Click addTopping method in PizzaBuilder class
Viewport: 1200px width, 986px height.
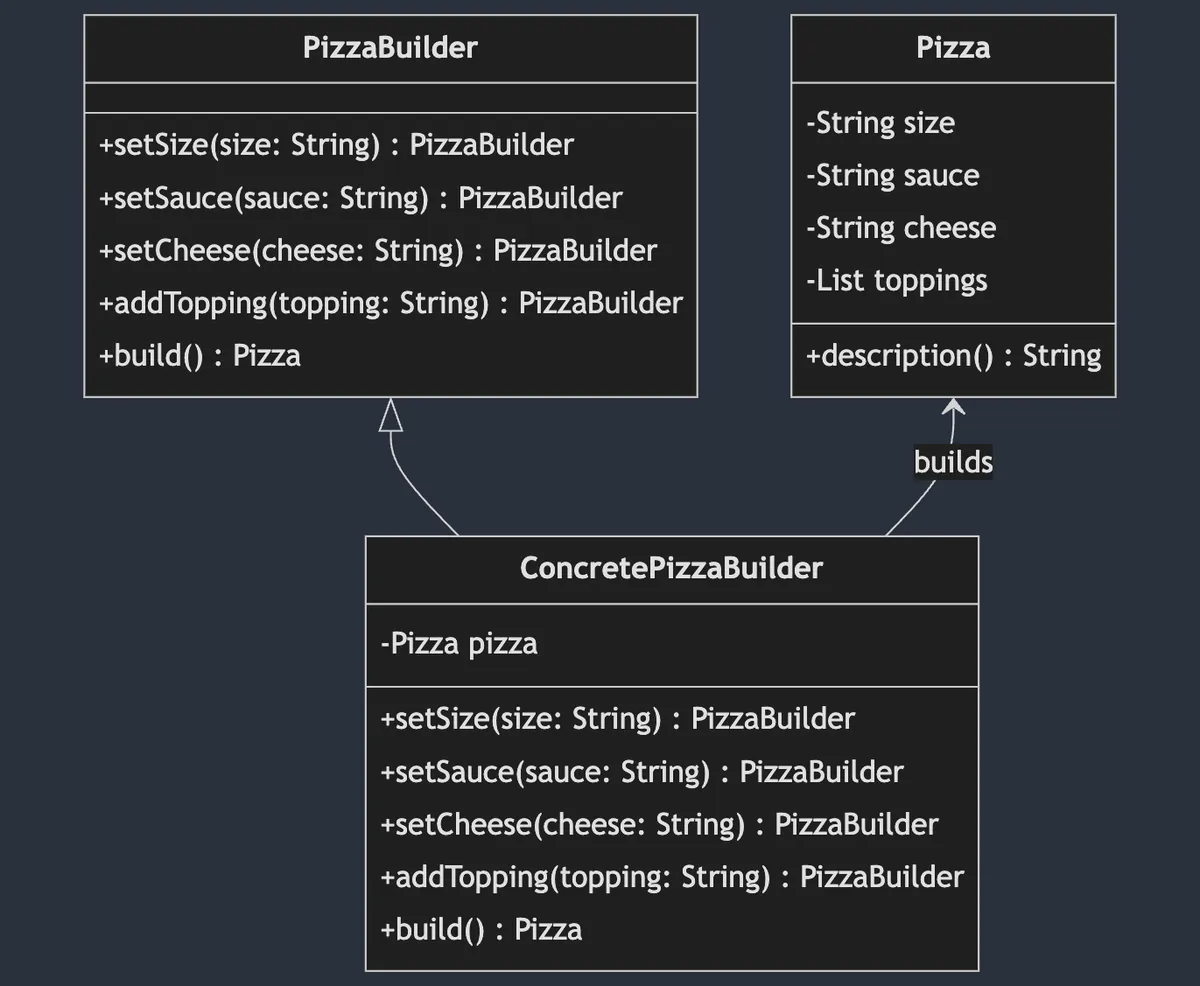pyautogui.click(x=390, y=303)
